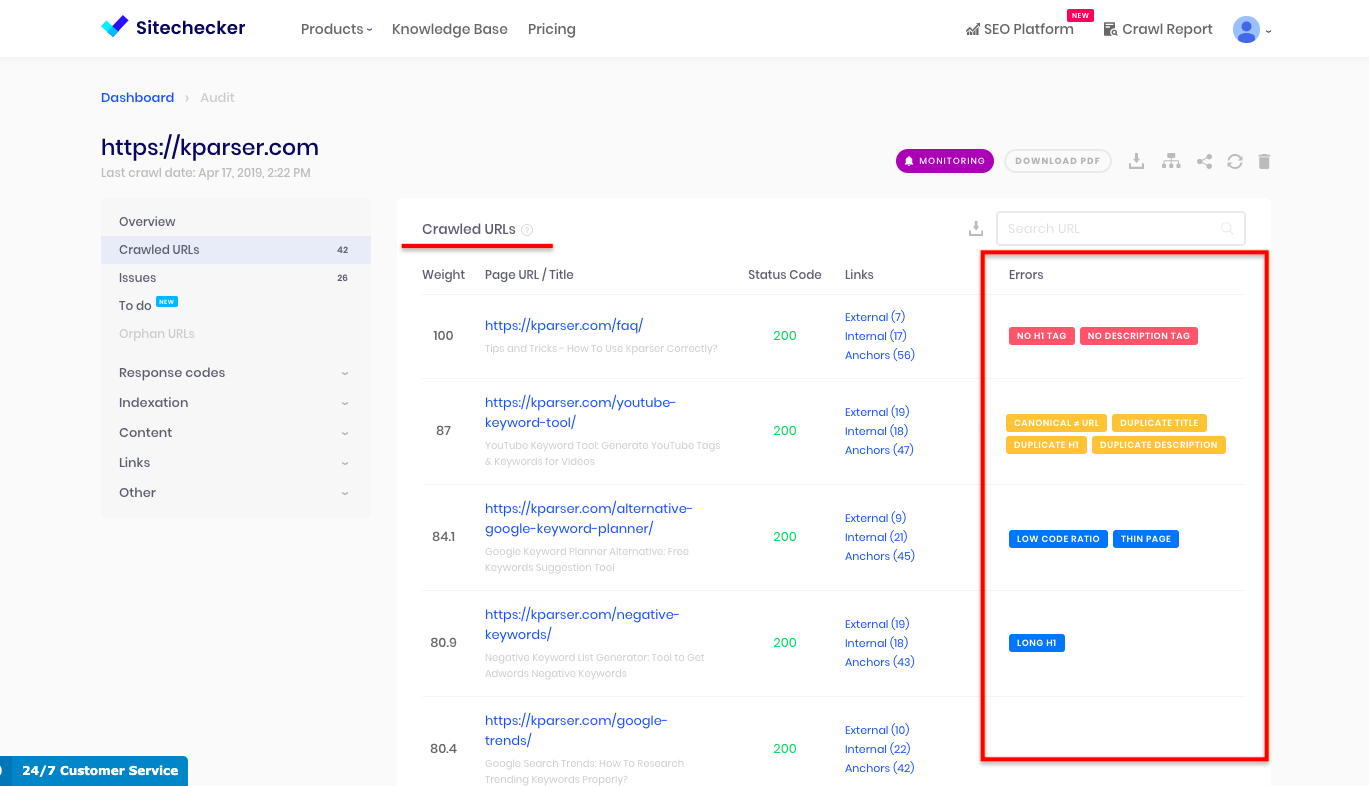Image resolution: width=1369 pixels, height=786 pixels.
Task: Expand Response codes section
Action: coord(235,373)
